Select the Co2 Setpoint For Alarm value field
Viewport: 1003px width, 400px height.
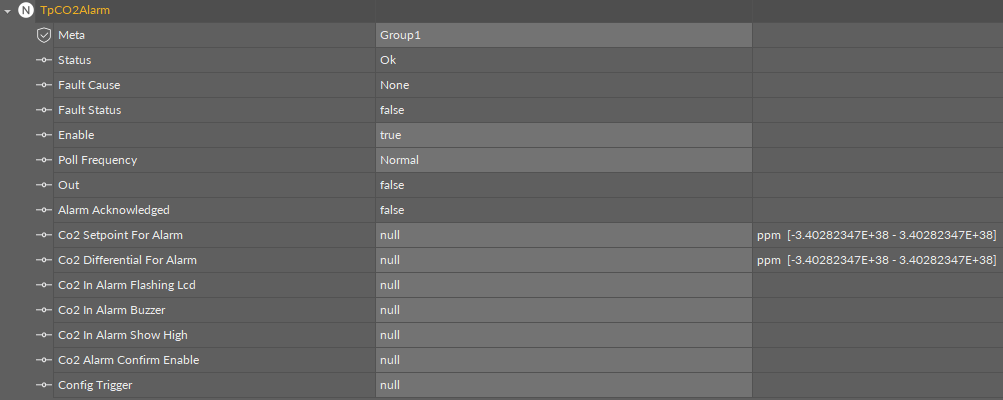pos(563,235)
